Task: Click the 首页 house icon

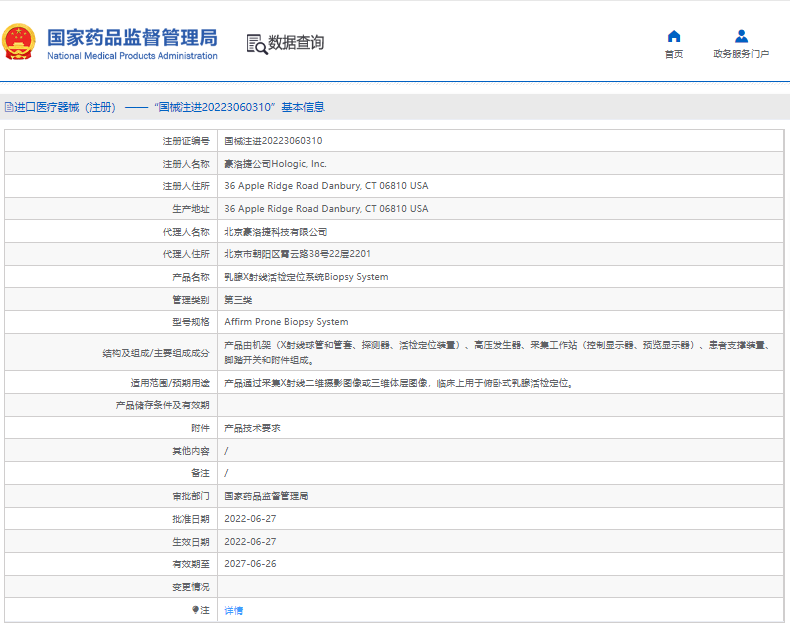Action: pyautogui.click(x=674, y=37)
